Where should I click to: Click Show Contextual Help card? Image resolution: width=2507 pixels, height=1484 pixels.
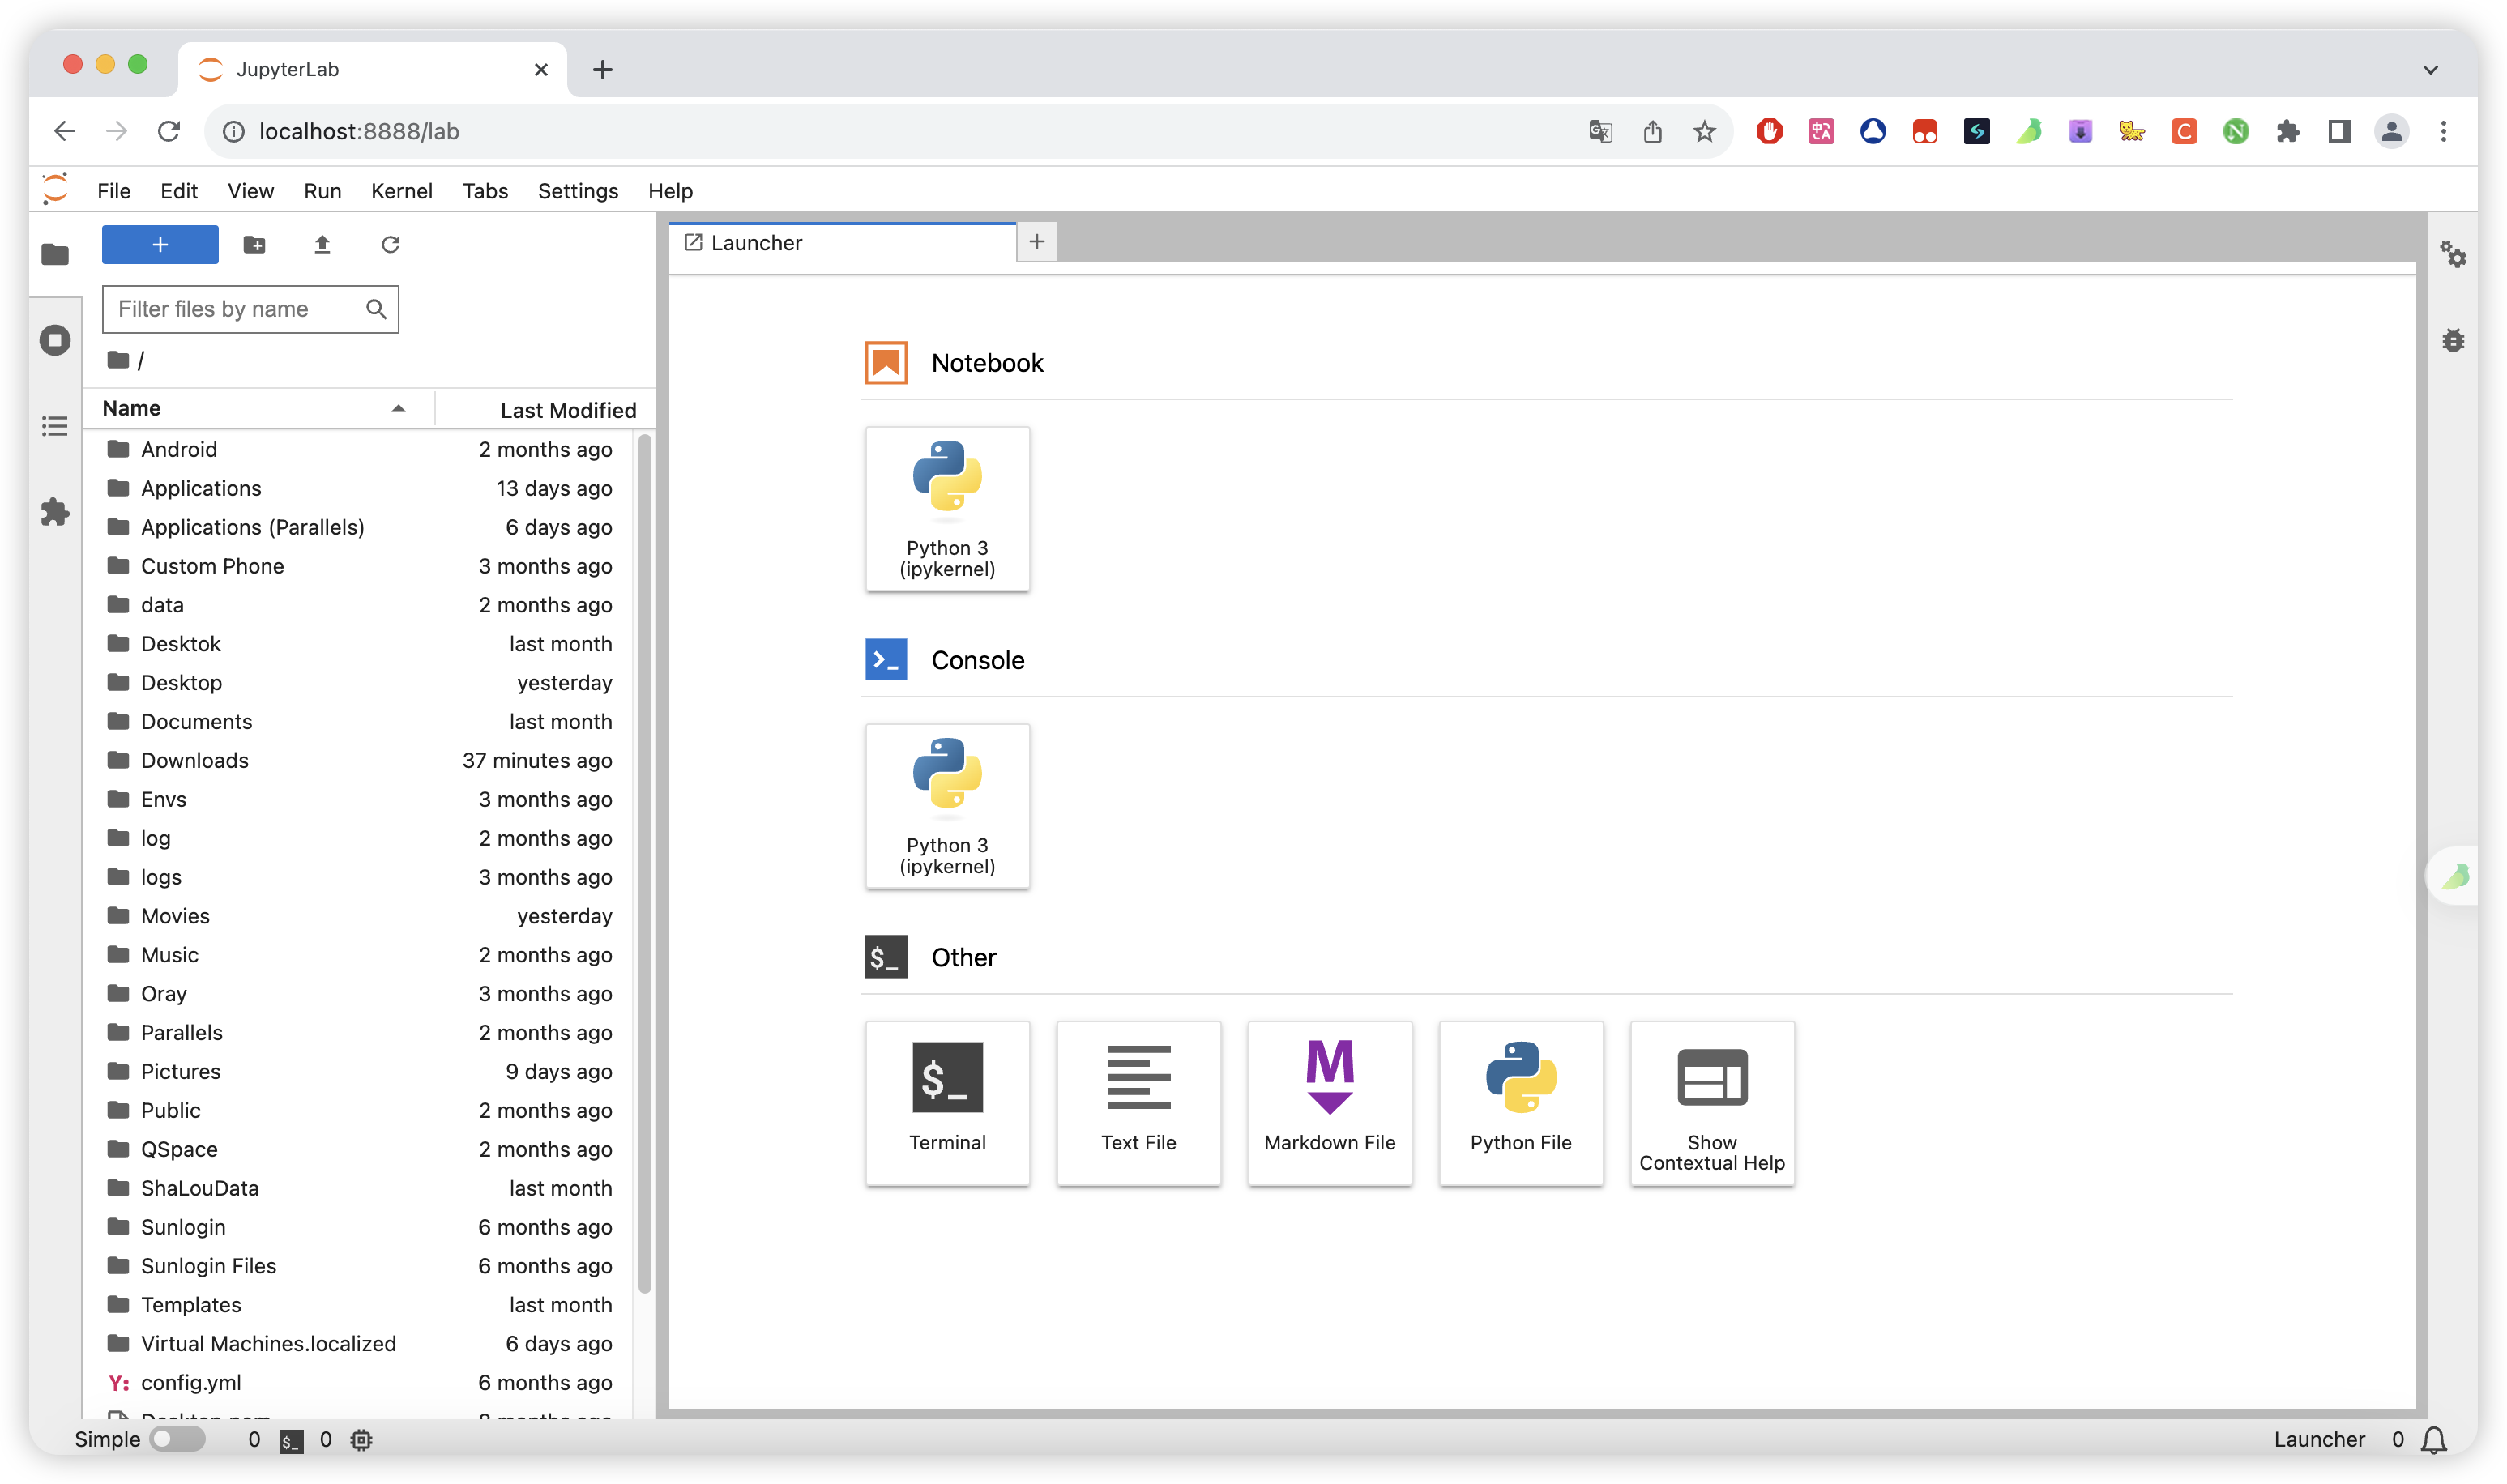pyautogui.click(x=1712, y=1103)
